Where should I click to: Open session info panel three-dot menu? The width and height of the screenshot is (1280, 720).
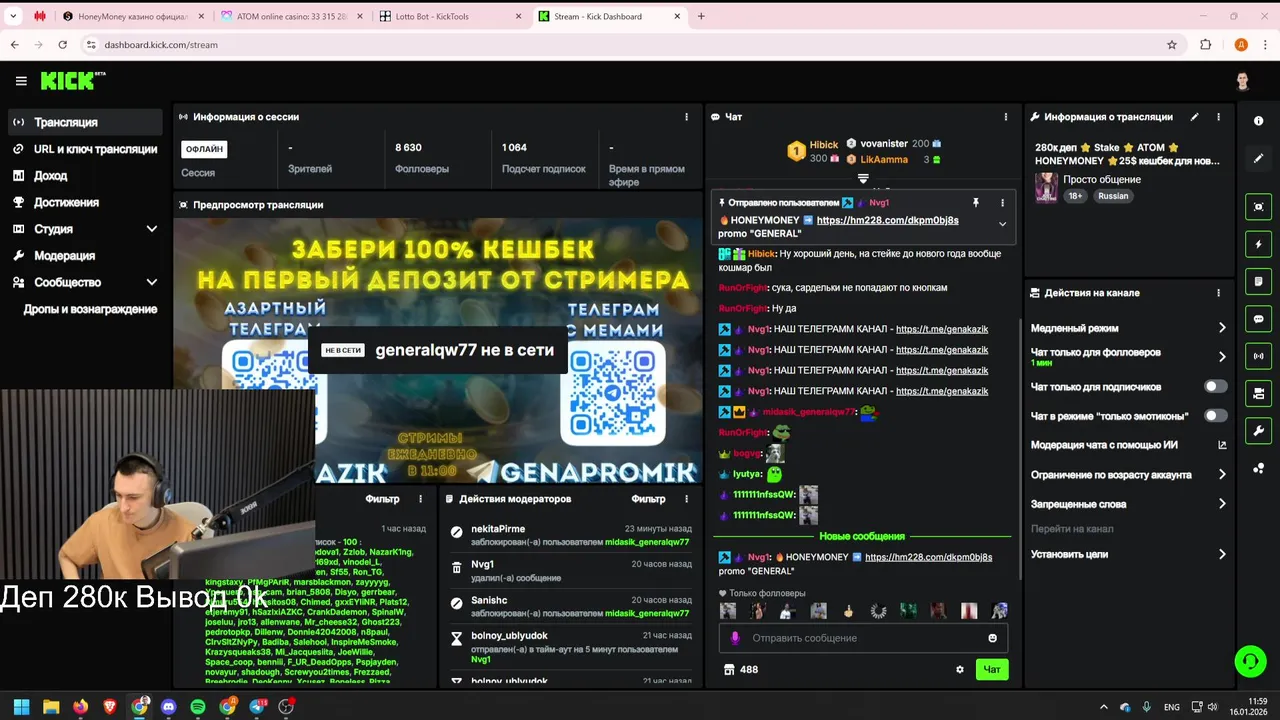(x=686, y=117)
